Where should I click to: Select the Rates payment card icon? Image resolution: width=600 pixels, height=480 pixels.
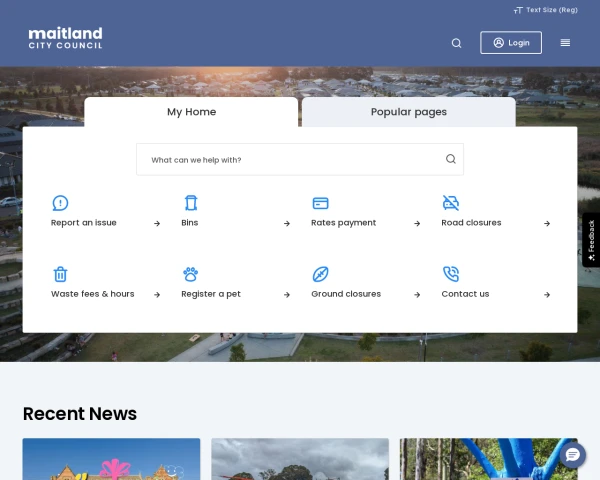pyautogui.click(x=320, y=203)
